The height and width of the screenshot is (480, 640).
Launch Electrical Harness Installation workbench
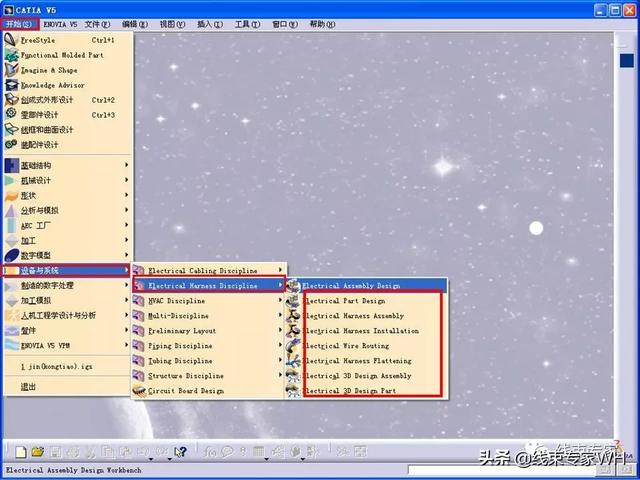[367, 331]
